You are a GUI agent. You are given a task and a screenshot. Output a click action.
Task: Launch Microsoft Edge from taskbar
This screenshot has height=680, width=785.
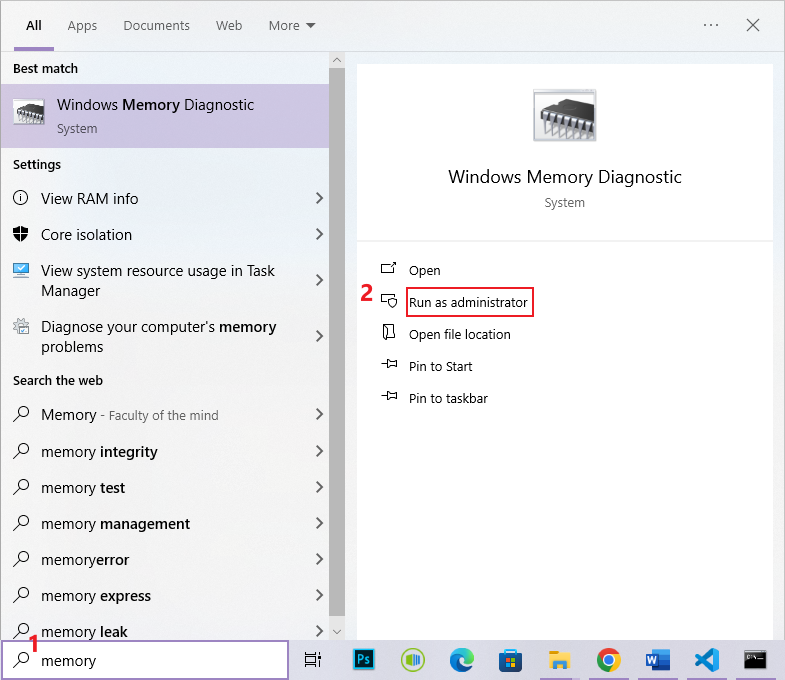coord(461,660)
